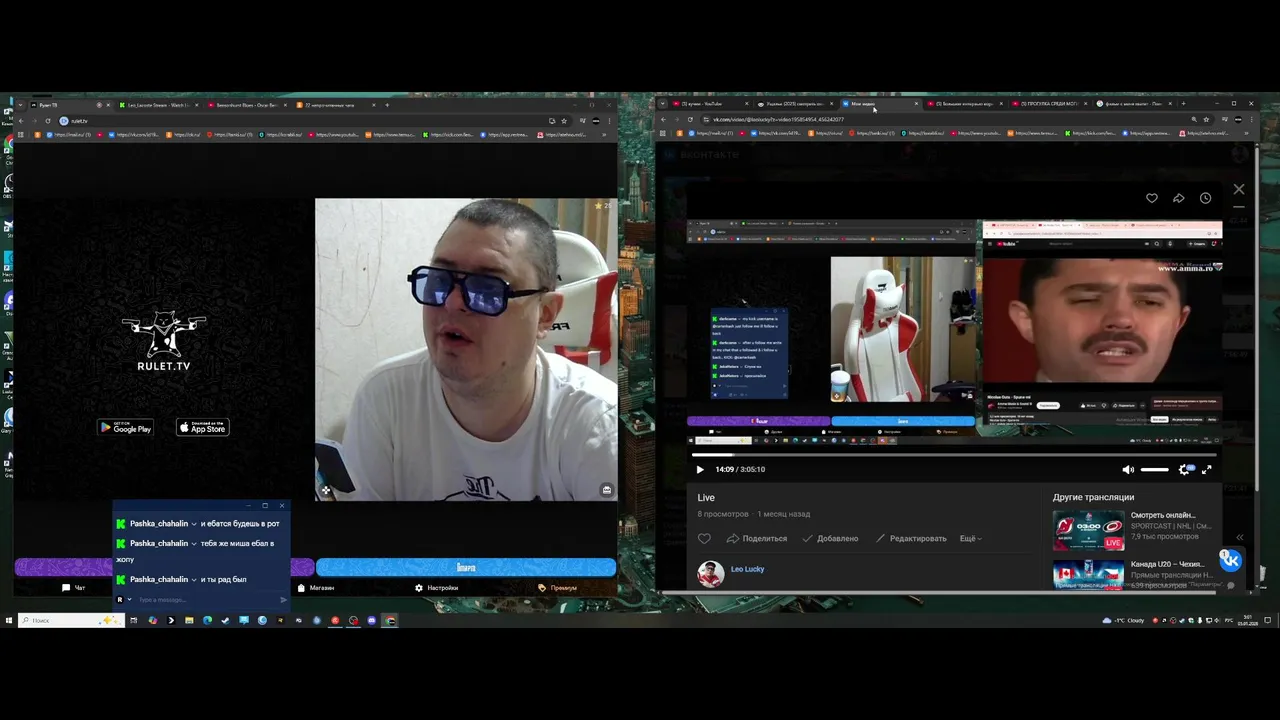Open the taskbar clock and date

(x=1248, y=620)
